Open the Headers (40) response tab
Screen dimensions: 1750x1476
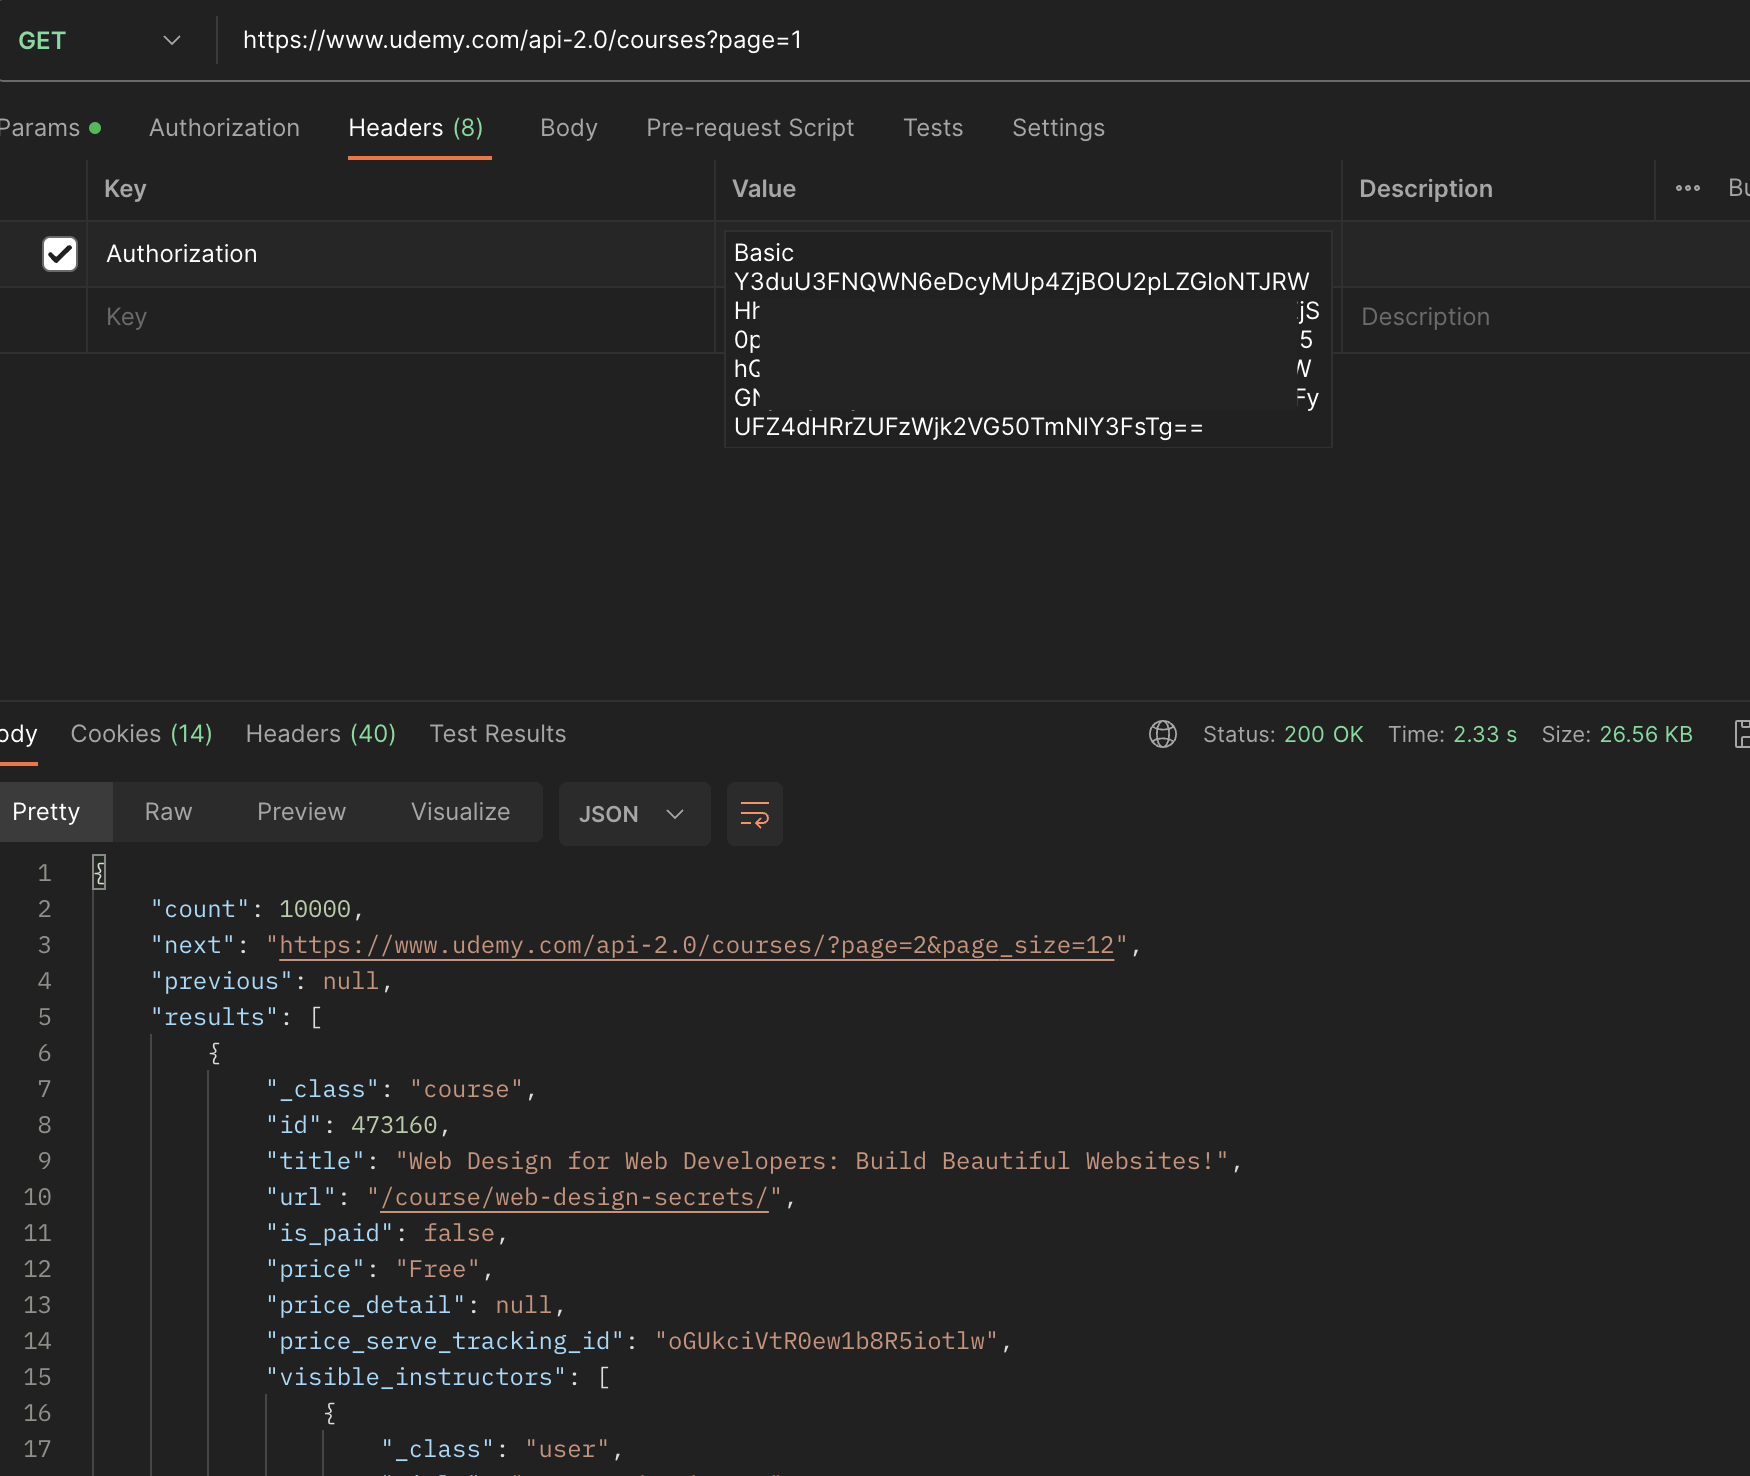point(319,733)
